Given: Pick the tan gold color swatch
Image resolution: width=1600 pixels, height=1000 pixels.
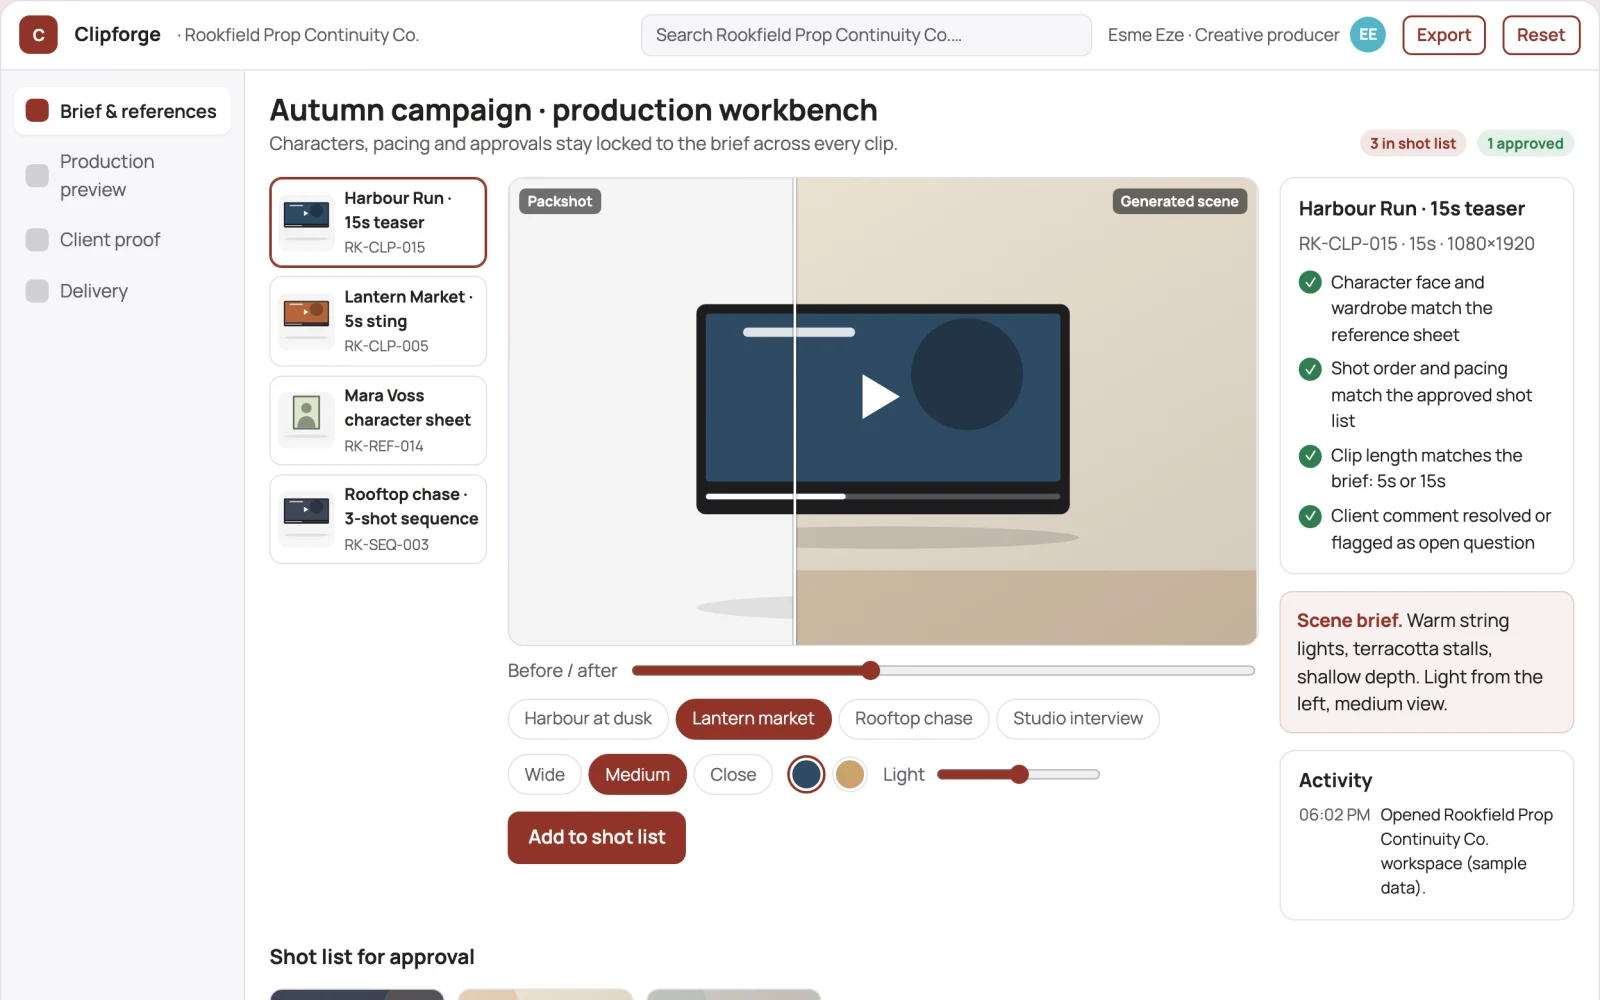Looking at the screenshot, I should [x=850, y=774].
